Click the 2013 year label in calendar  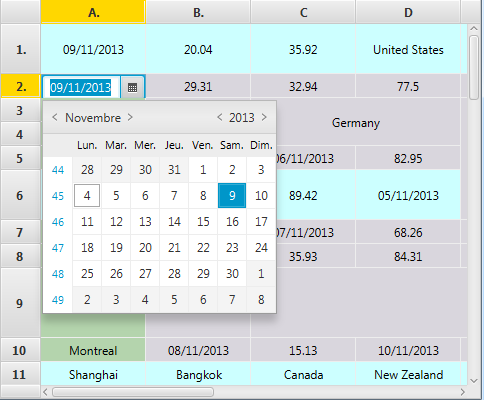point(242,117)
